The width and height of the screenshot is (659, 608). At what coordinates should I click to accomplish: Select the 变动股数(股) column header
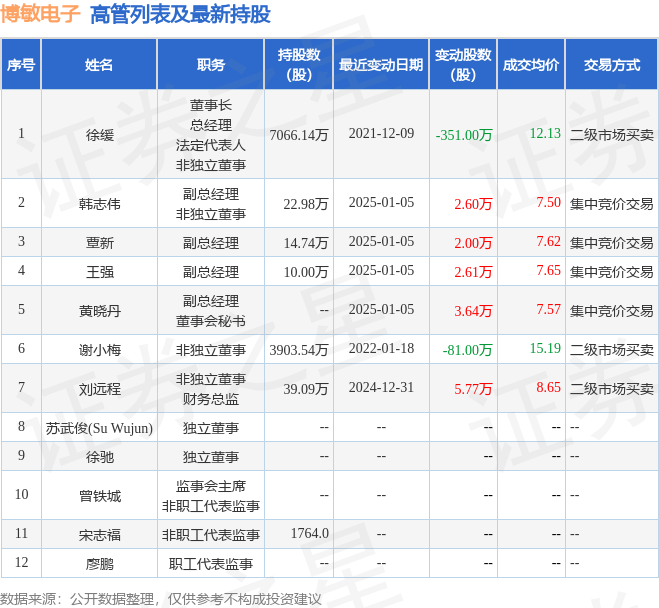pyautogui.click(x=463, y=65)
